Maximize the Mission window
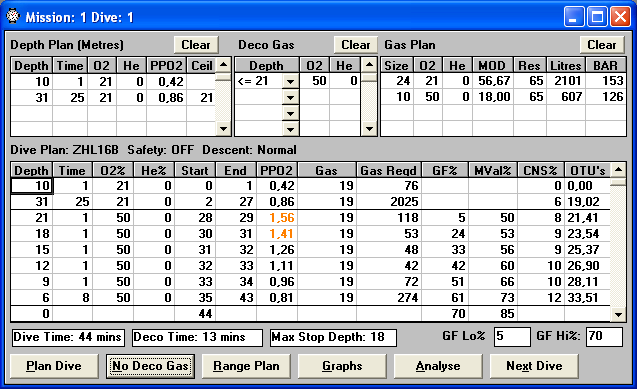637x389 pixels. click(x=597, y=17)
